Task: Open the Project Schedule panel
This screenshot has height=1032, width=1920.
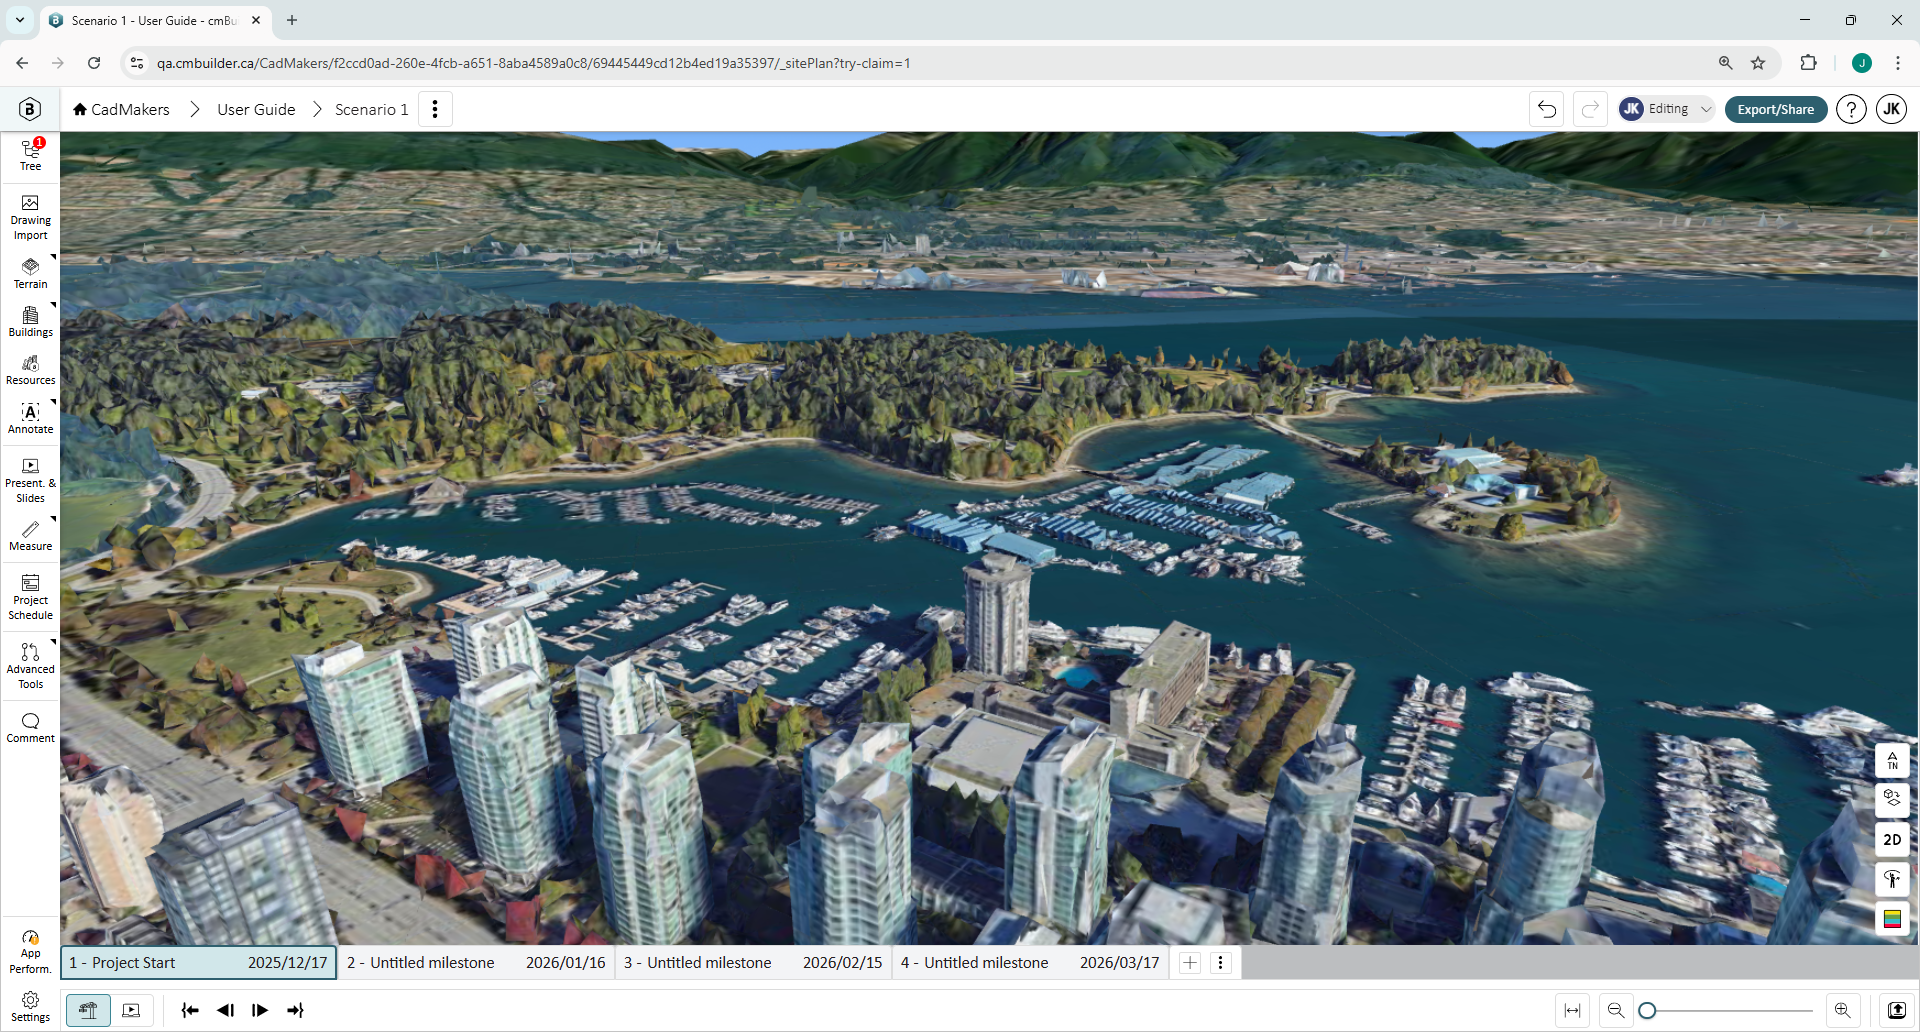Action: click(30, 598)
